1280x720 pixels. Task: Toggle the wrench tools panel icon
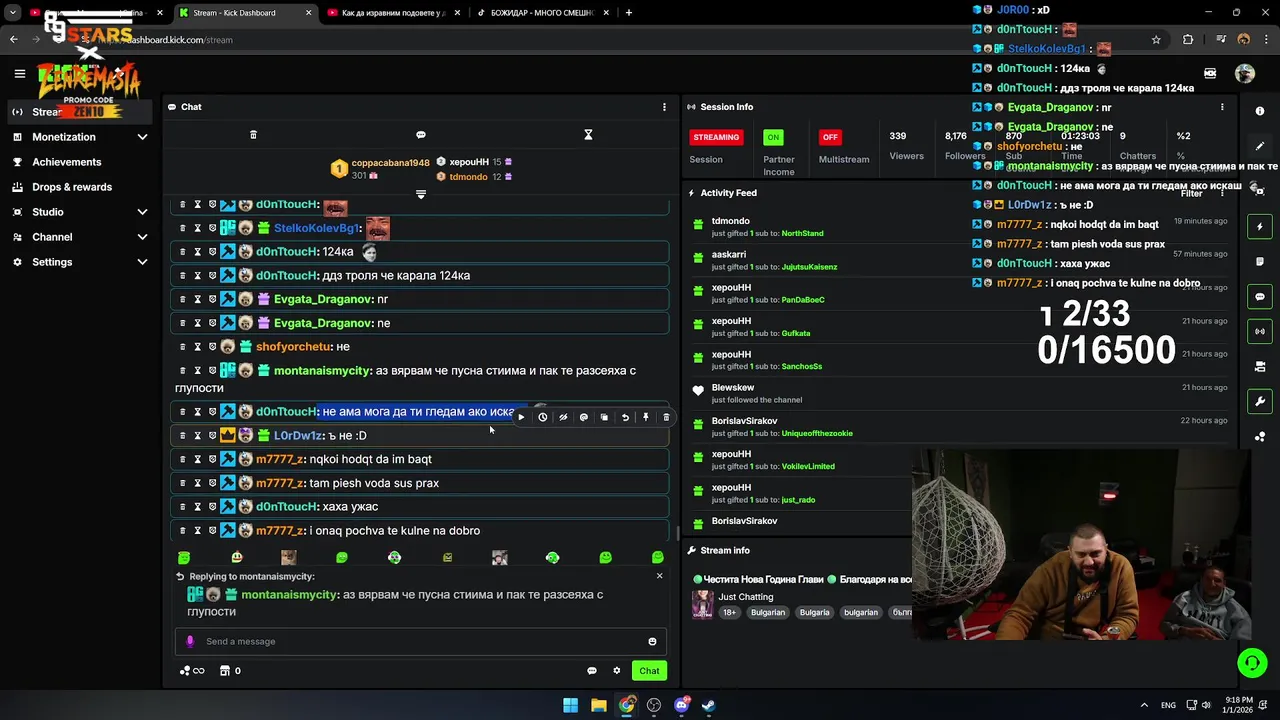click(x=1260, y=401)
